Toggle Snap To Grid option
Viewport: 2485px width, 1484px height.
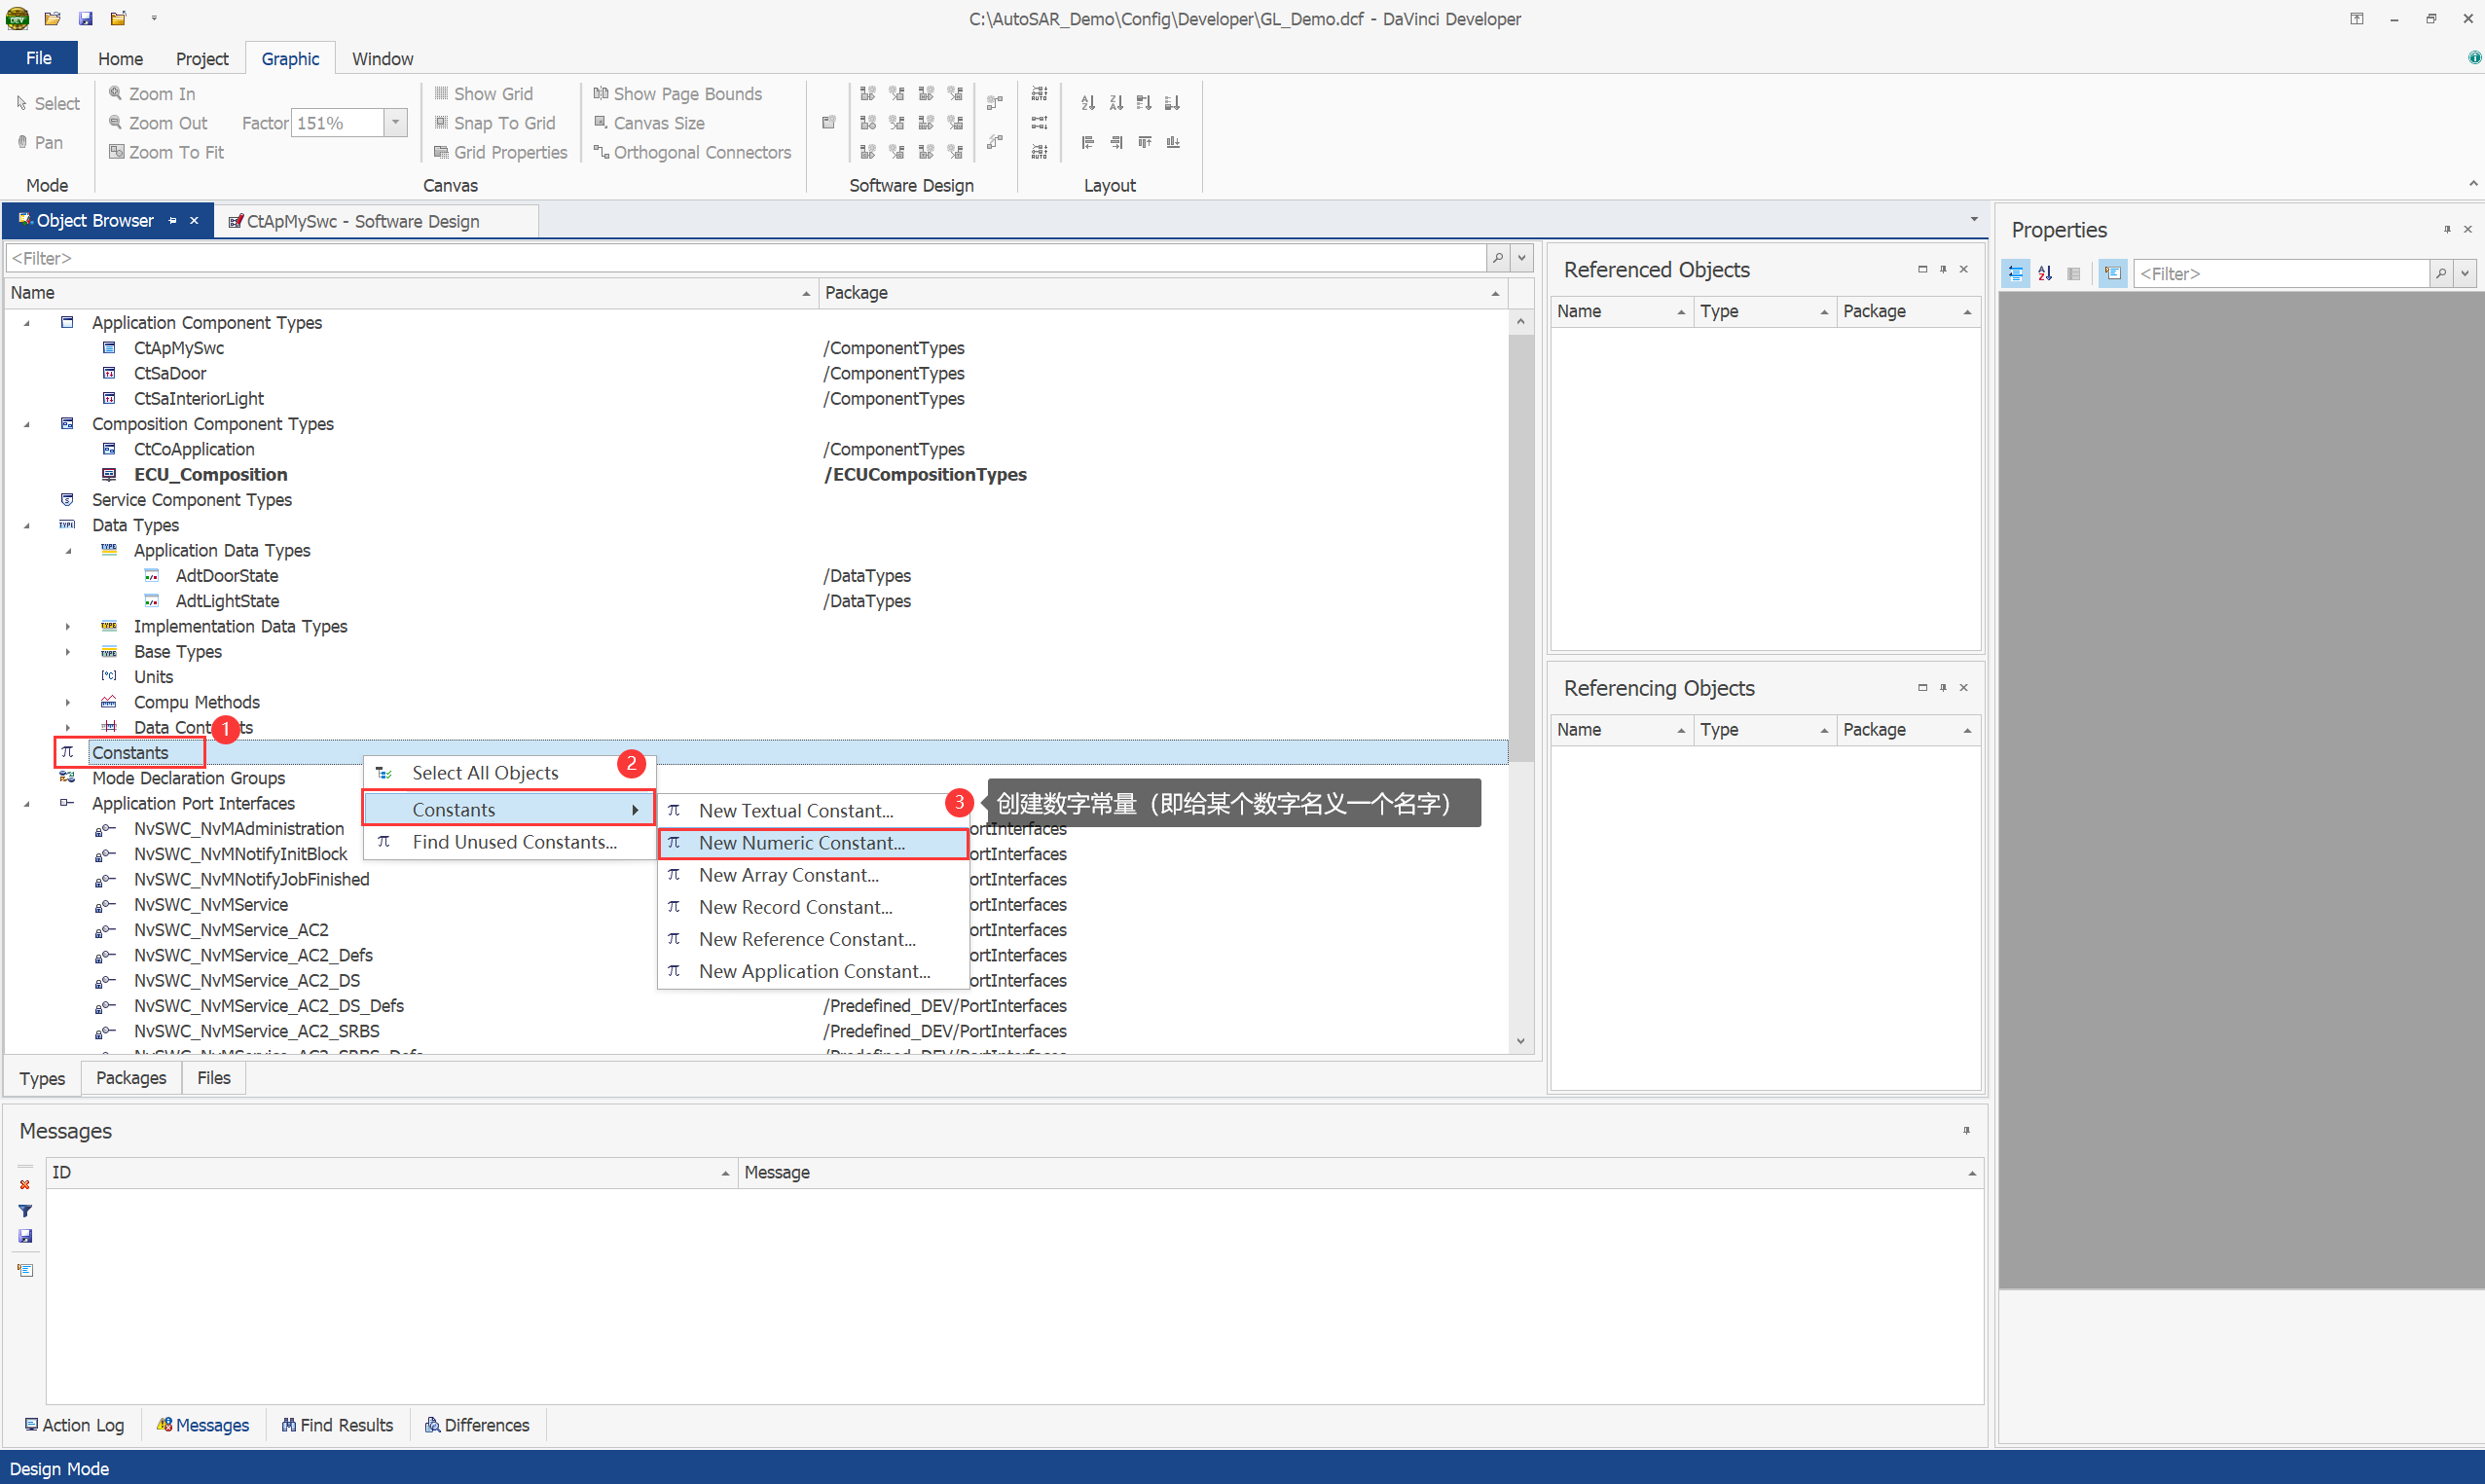(494, 123)
